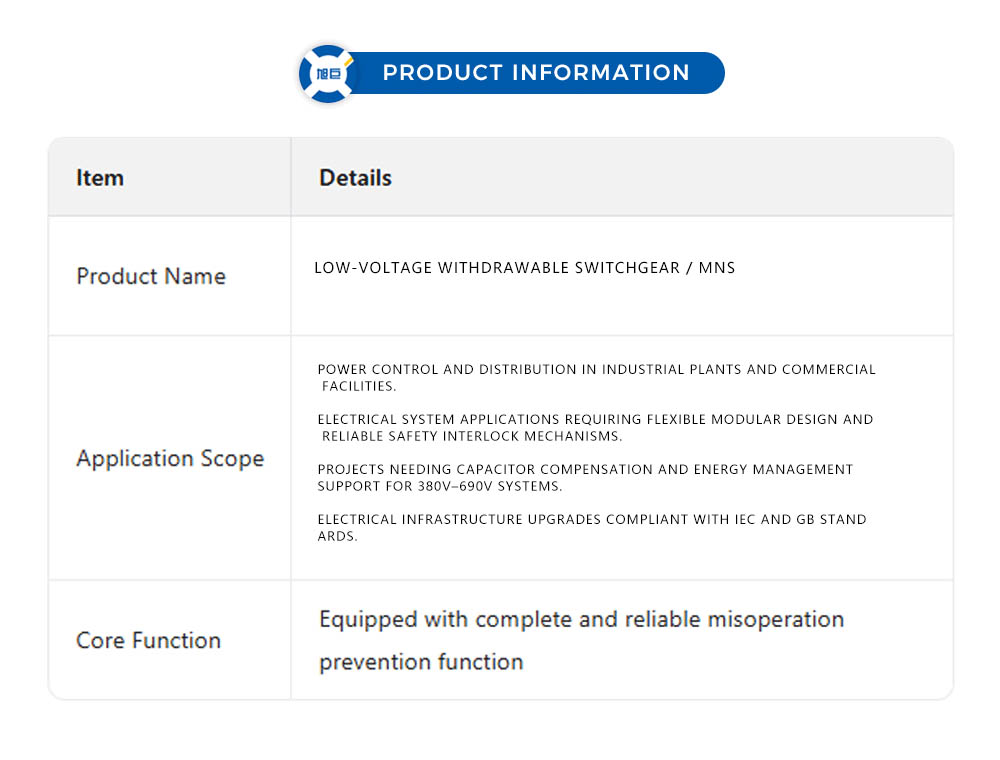Click the Reliable Safety Interlock Mechanisms line
The width and height of the screenshot is (1000, 760).
point(472,436)
